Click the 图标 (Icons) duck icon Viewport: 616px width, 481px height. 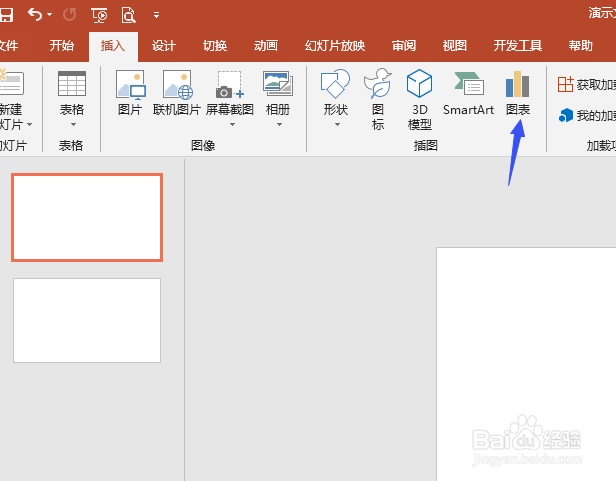pos(378,83)
